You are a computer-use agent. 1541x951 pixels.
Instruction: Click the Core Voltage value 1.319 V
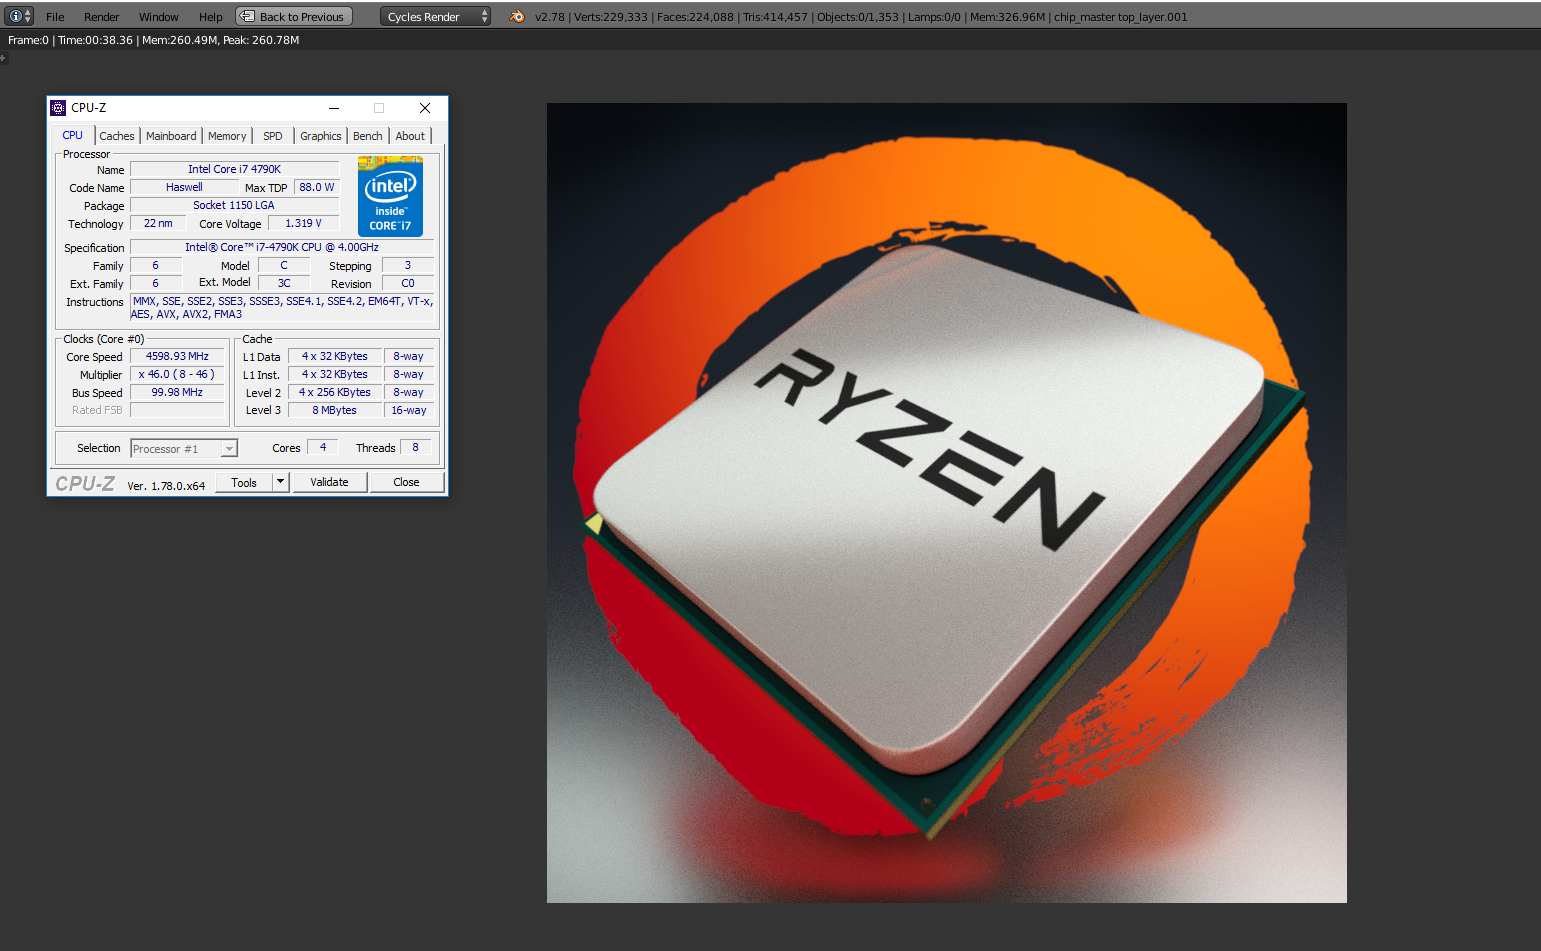pyautogui.click(x=304, y=224)
